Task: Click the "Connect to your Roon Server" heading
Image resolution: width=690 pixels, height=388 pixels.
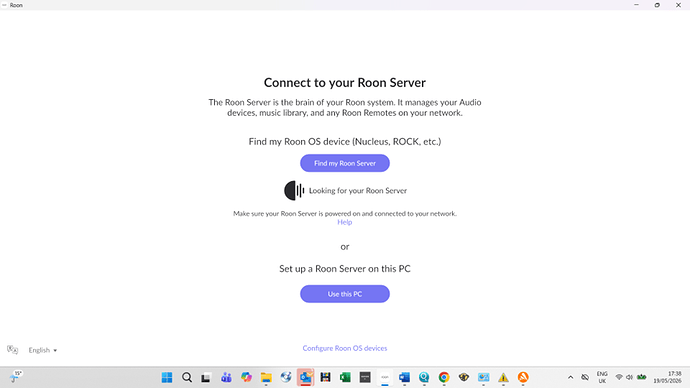Action: [x=345, y=83]
